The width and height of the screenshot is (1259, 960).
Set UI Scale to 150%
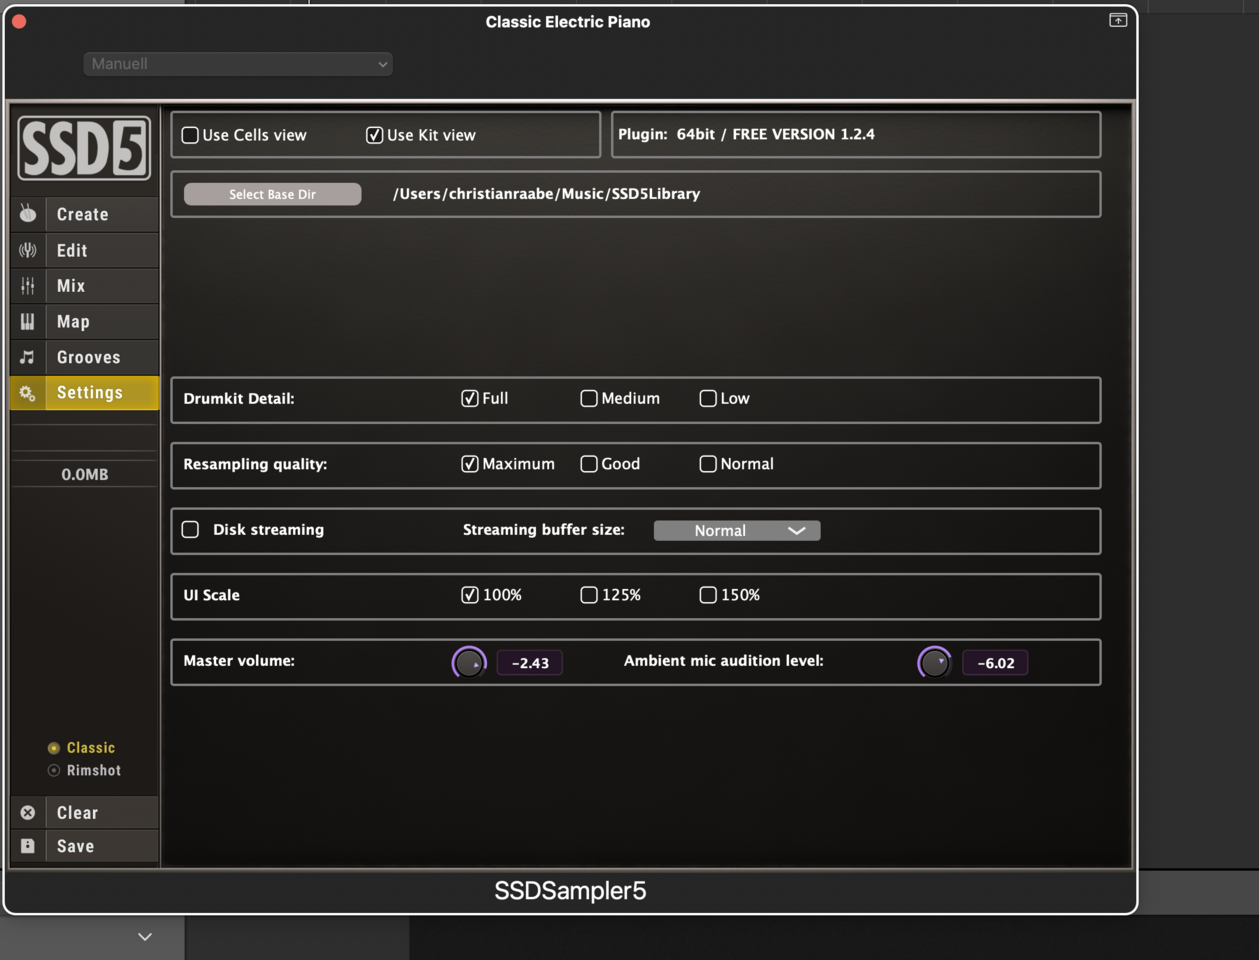pos(708,595)
